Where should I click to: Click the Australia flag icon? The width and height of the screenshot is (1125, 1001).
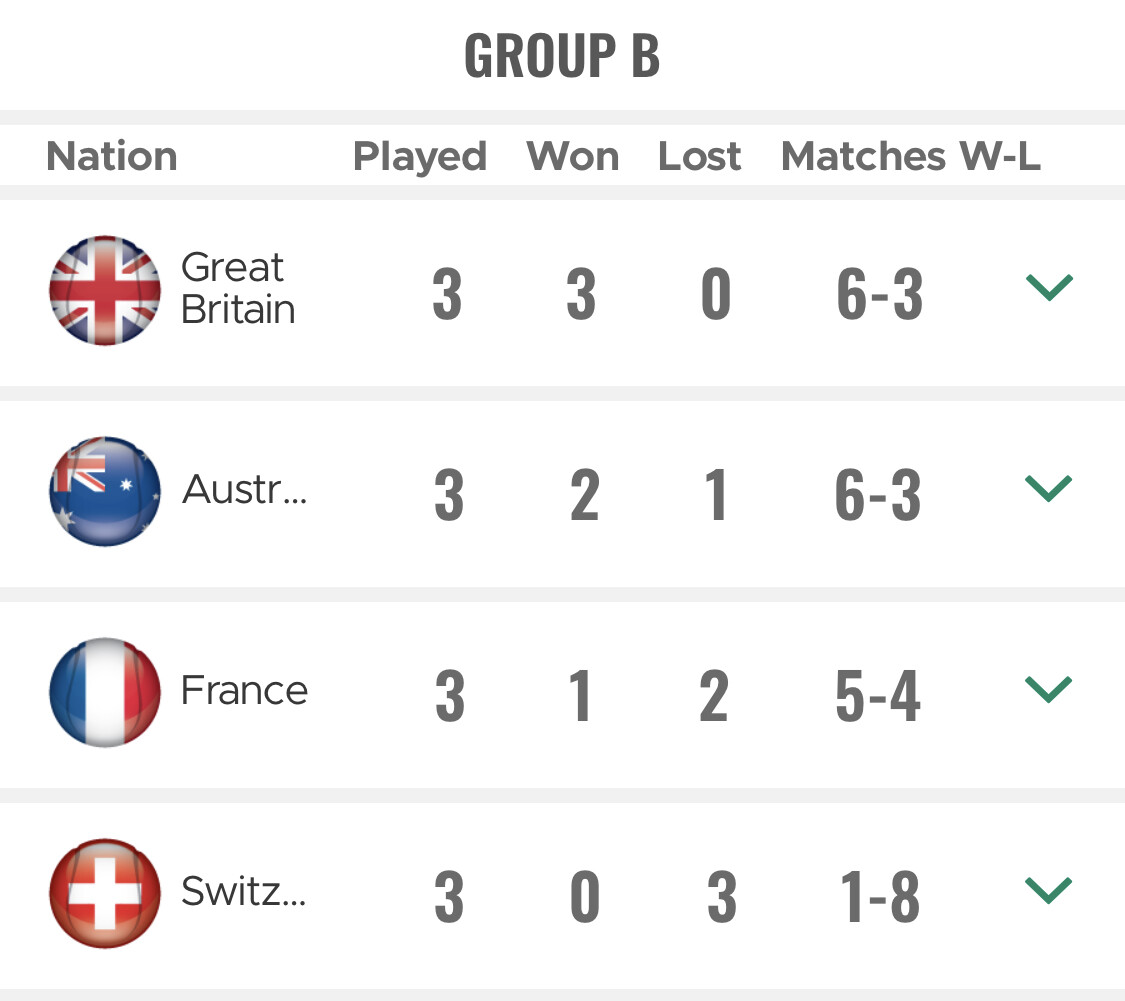[105, 492]
